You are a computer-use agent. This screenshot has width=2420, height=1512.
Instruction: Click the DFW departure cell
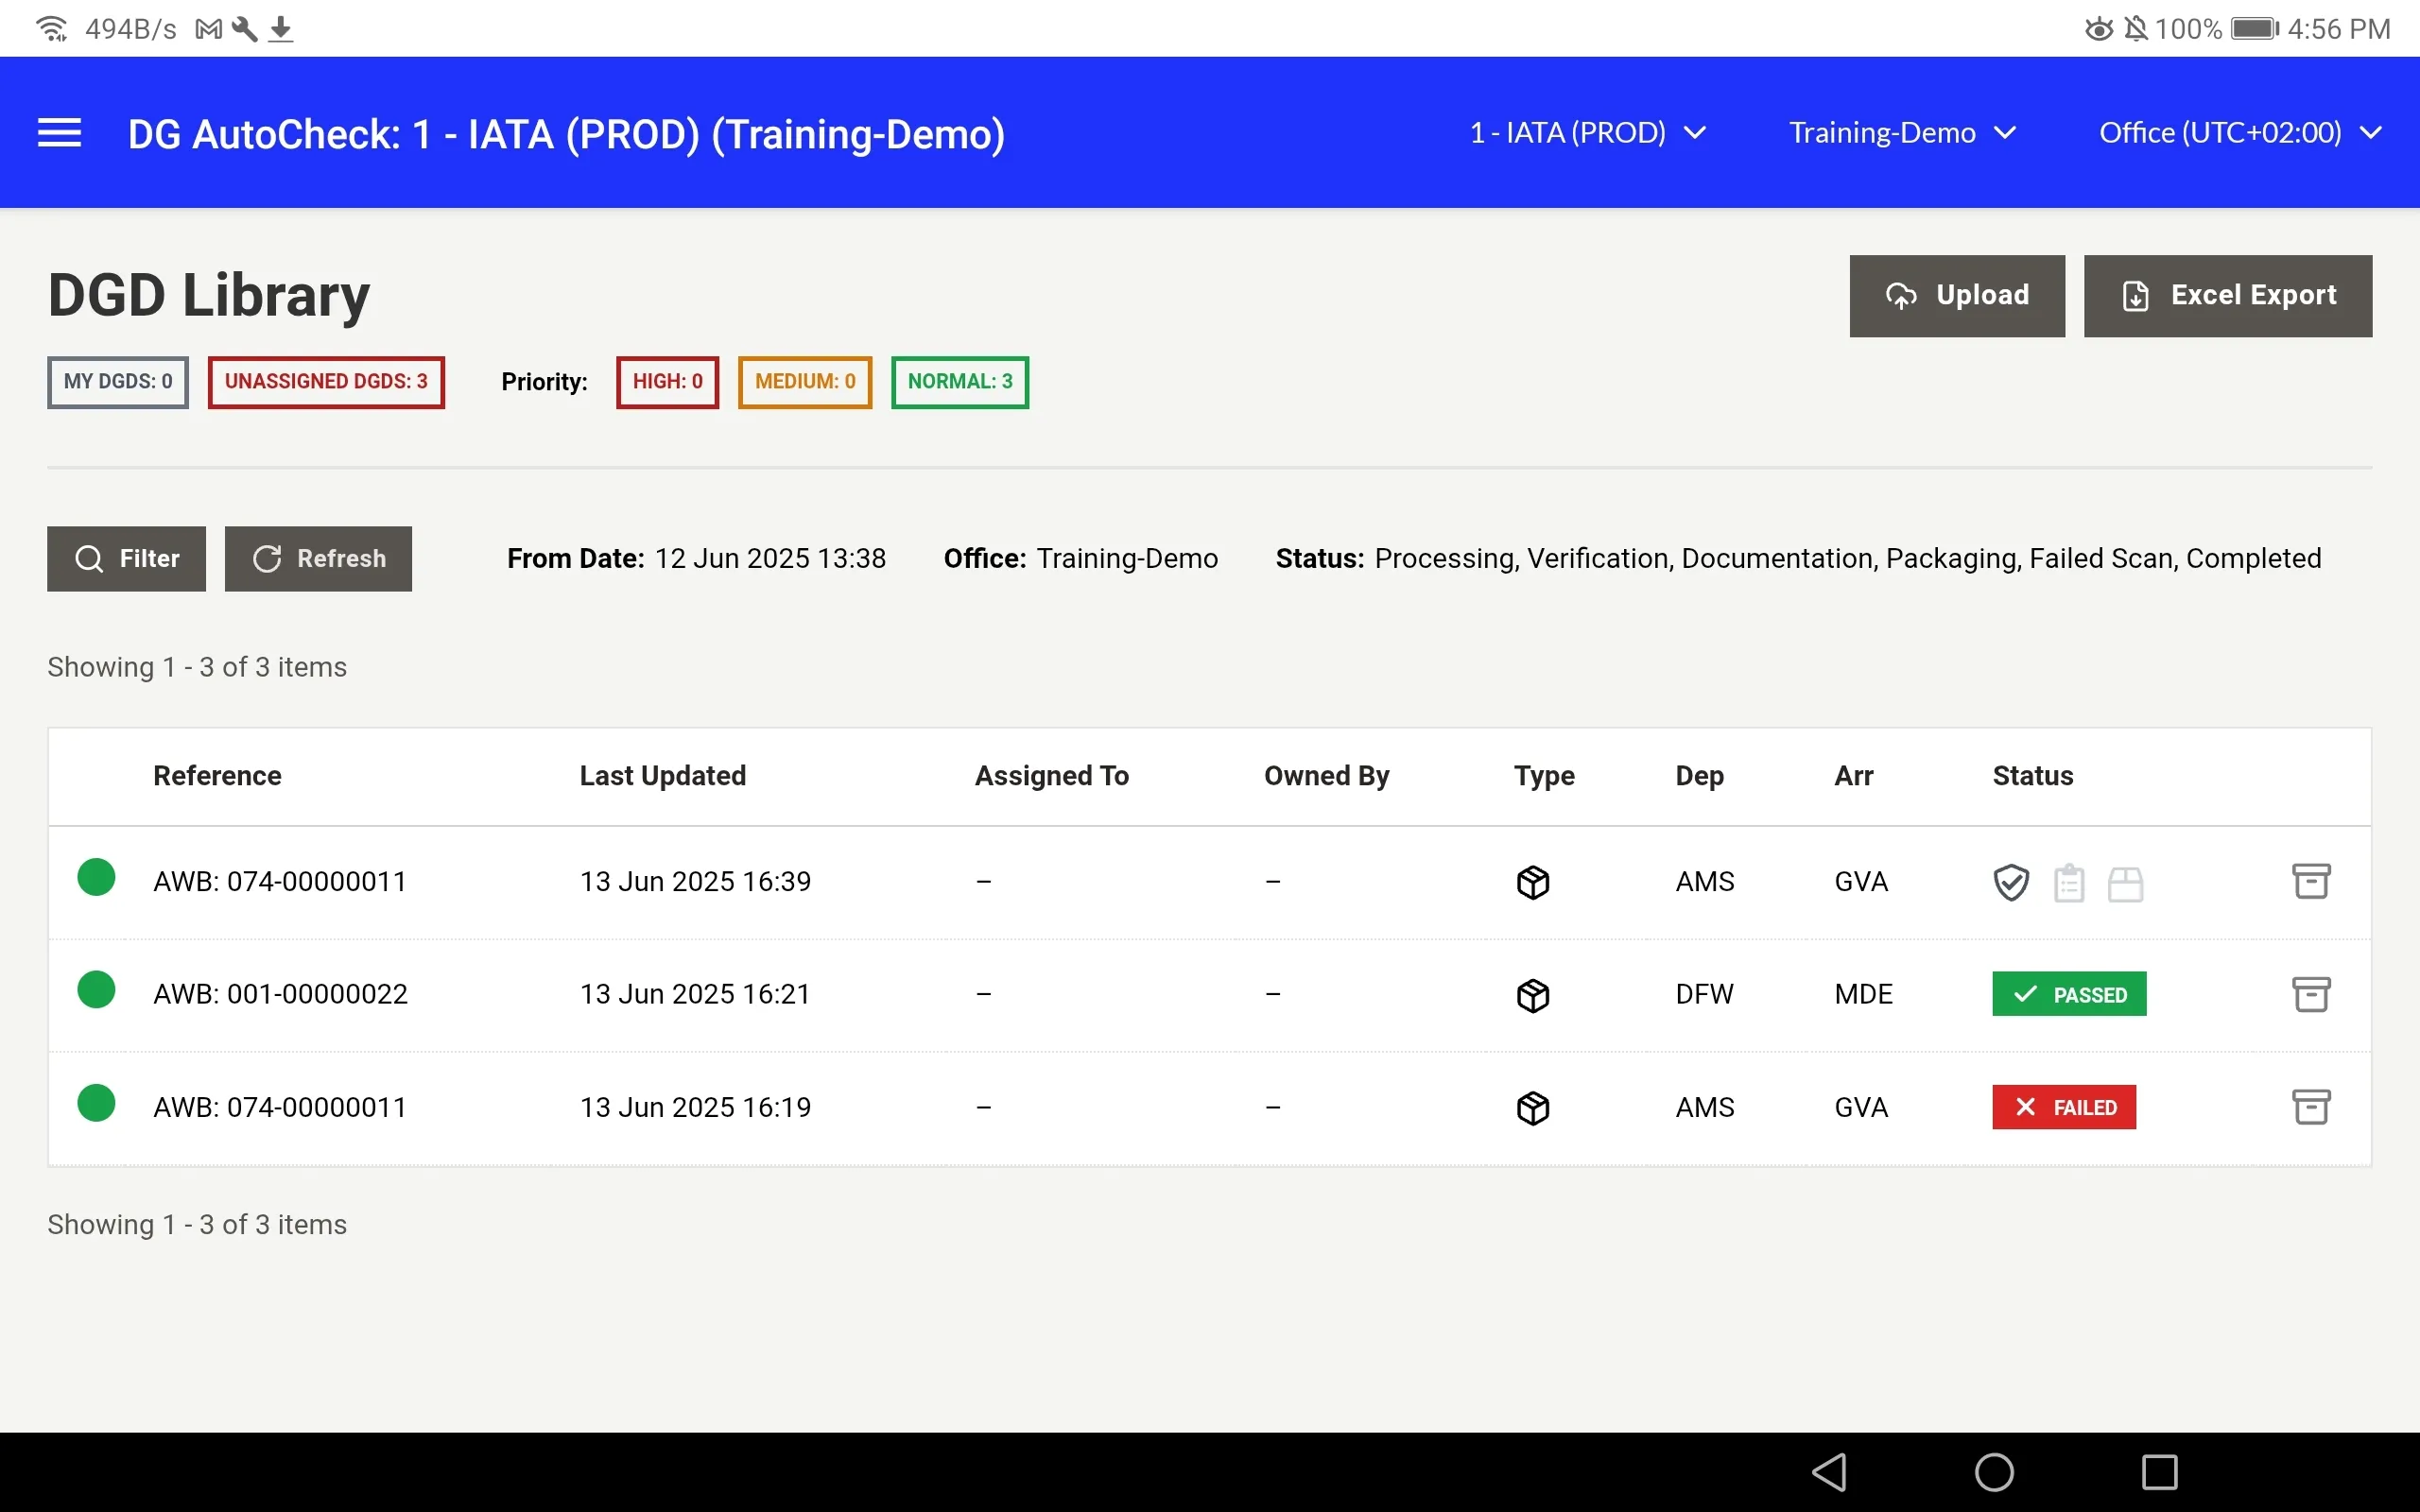pos(1704,994)
